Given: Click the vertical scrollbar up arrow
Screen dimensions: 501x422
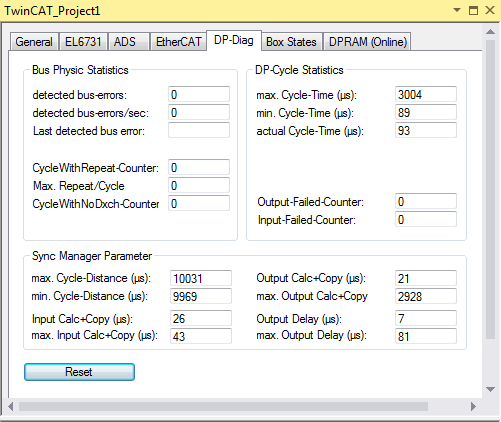Looking at the screenshot, I should [x=490, y=32].
